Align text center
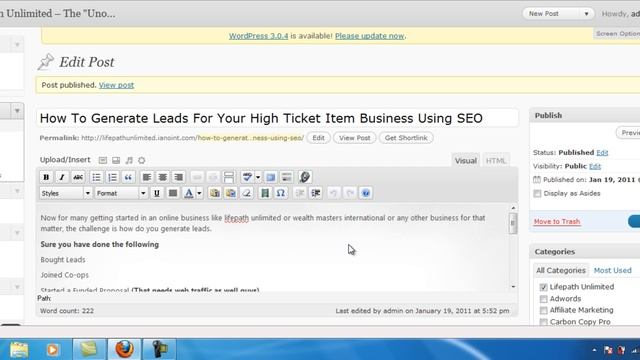The image size is (640, 360). 162,177
